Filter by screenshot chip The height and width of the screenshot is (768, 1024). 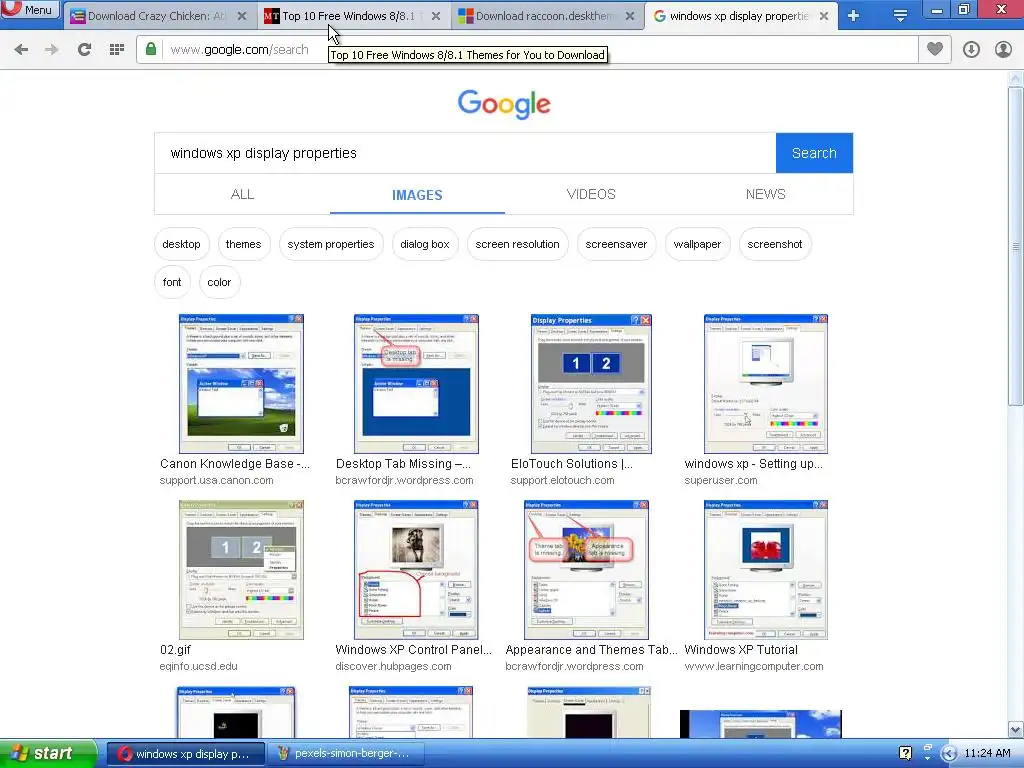click(x=775, y=244)
